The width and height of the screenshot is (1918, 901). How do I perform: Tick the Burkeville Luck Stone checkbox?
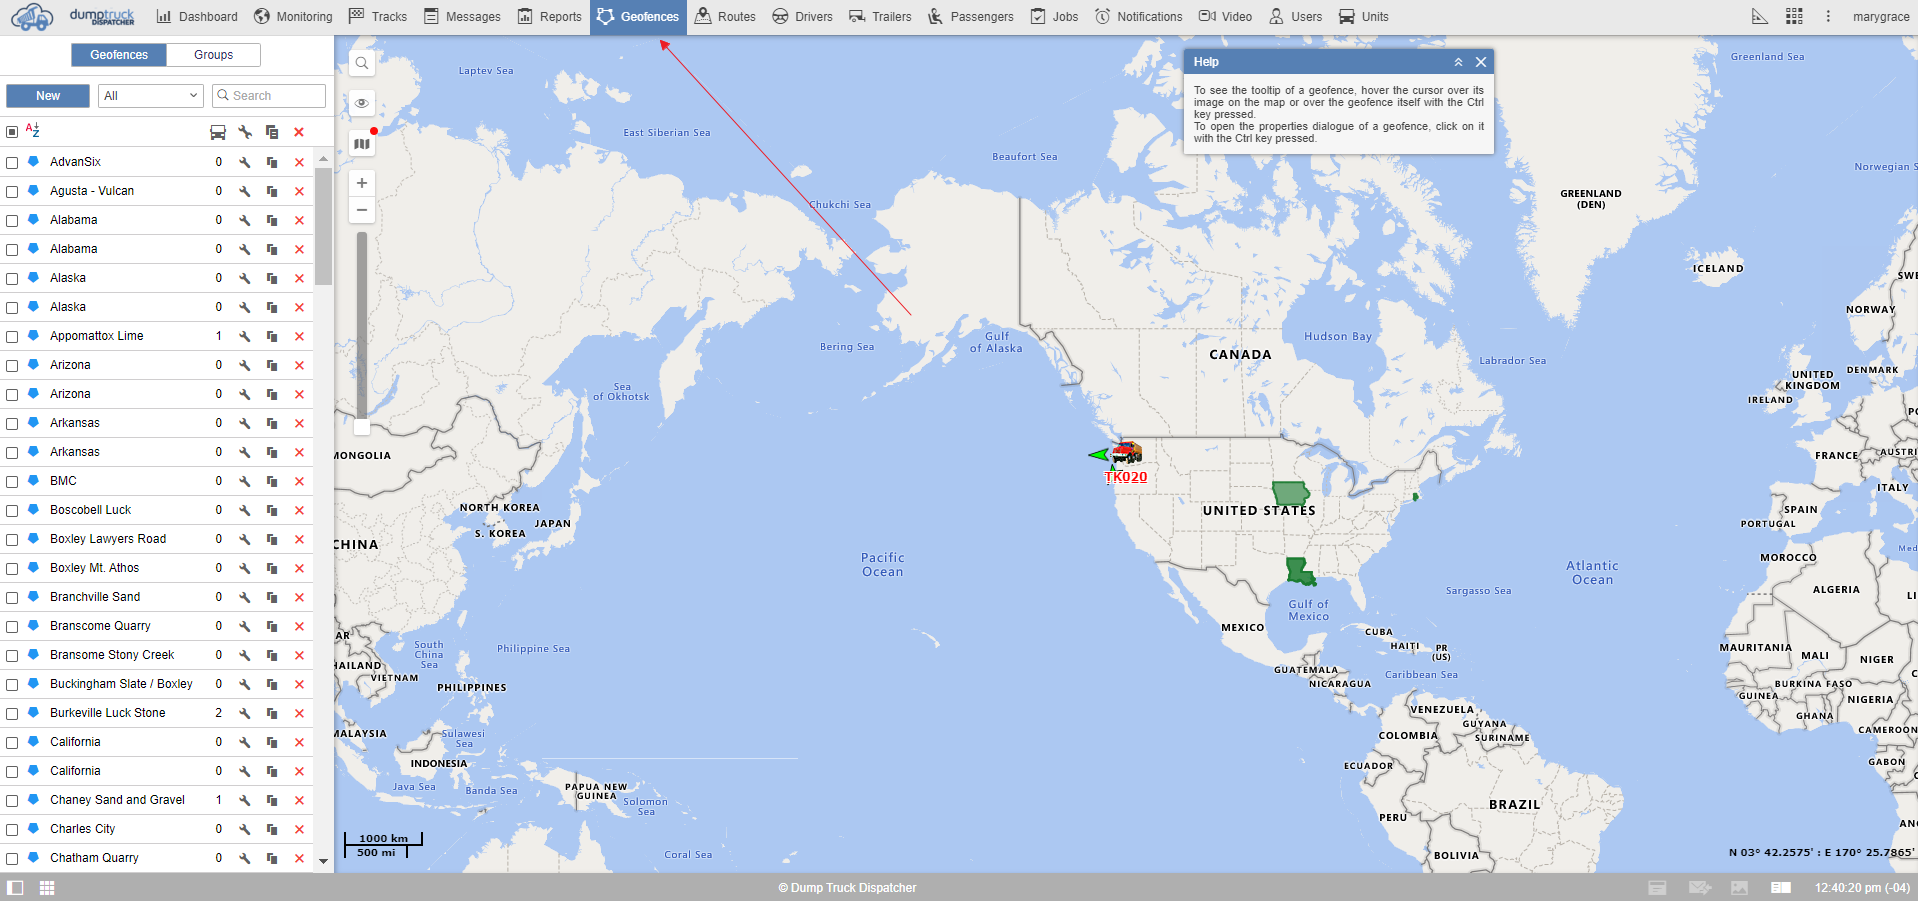(x=12, y=713)
